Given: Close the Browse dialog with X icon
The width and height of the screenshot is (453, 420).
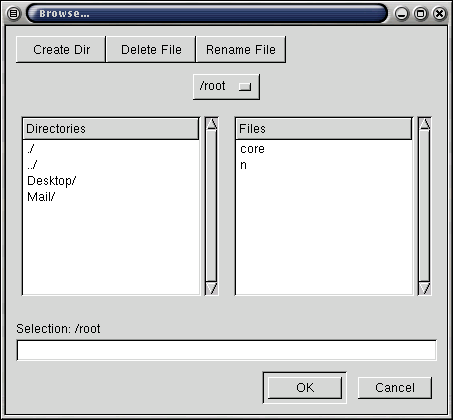Looking at the screenshot, I should click(x=440, y=14).
